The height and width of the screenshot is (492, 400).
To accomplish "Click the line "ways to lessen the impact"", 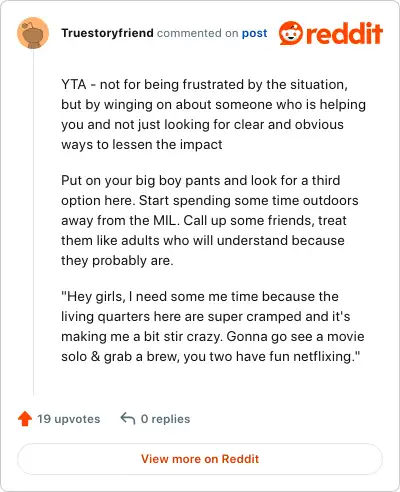I will pos(142,144).
